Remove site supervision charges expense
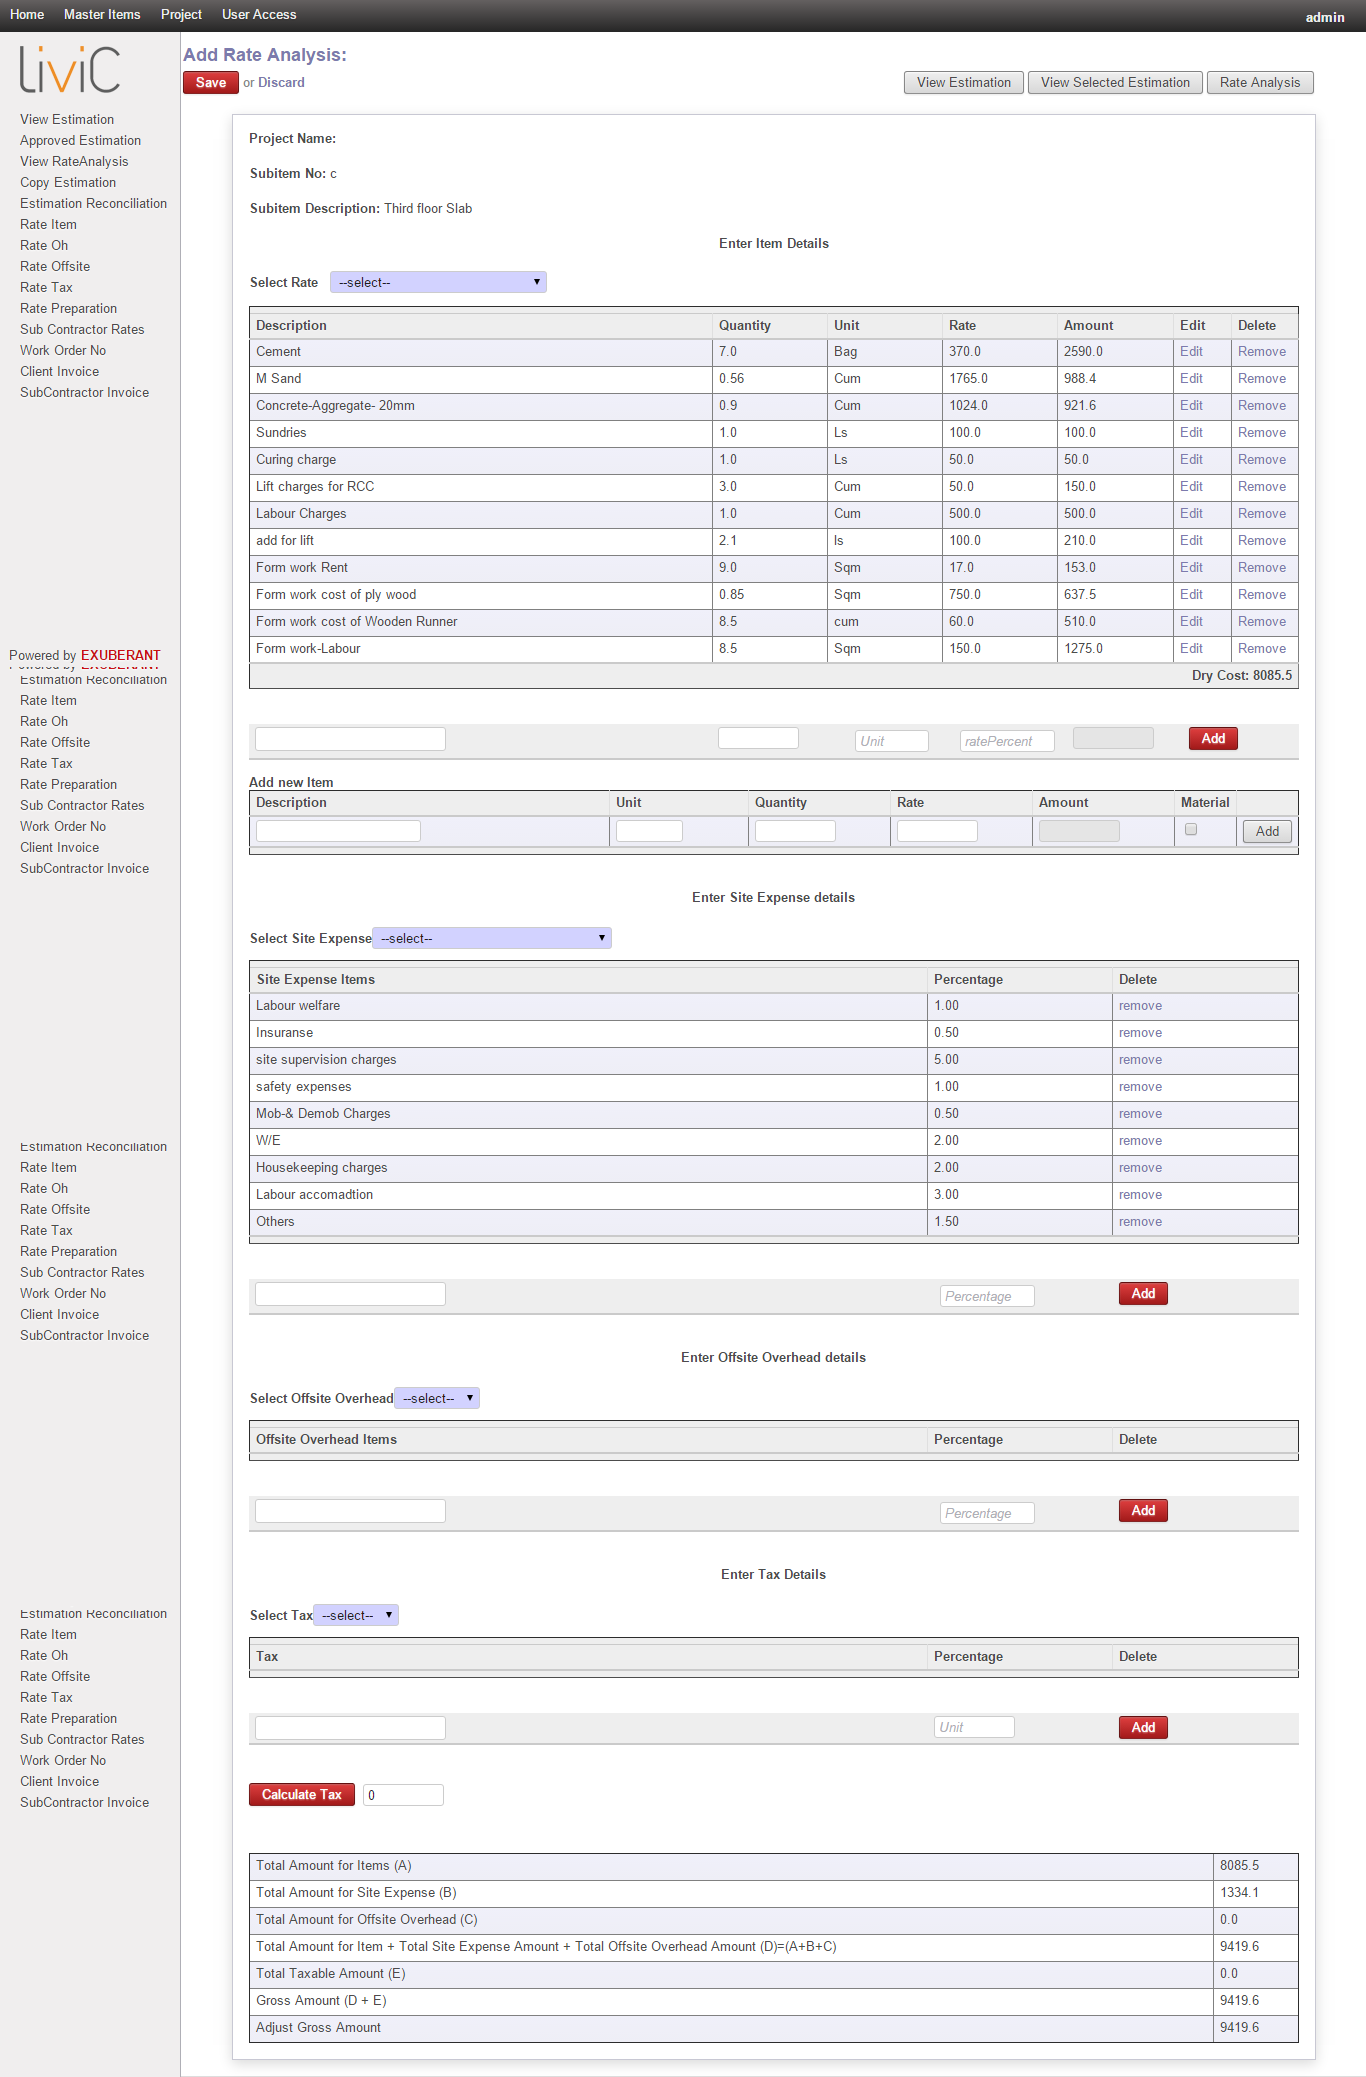The width and height of the screenshot is (1366, 2077). pyautogui.click(x=1140, y=1059)
